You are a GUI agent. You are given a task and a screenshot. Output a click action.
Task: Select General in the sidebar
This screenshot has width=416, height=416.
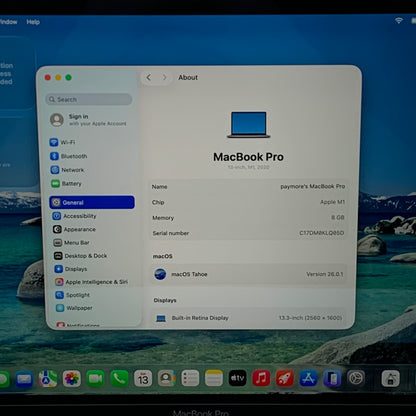92,202
